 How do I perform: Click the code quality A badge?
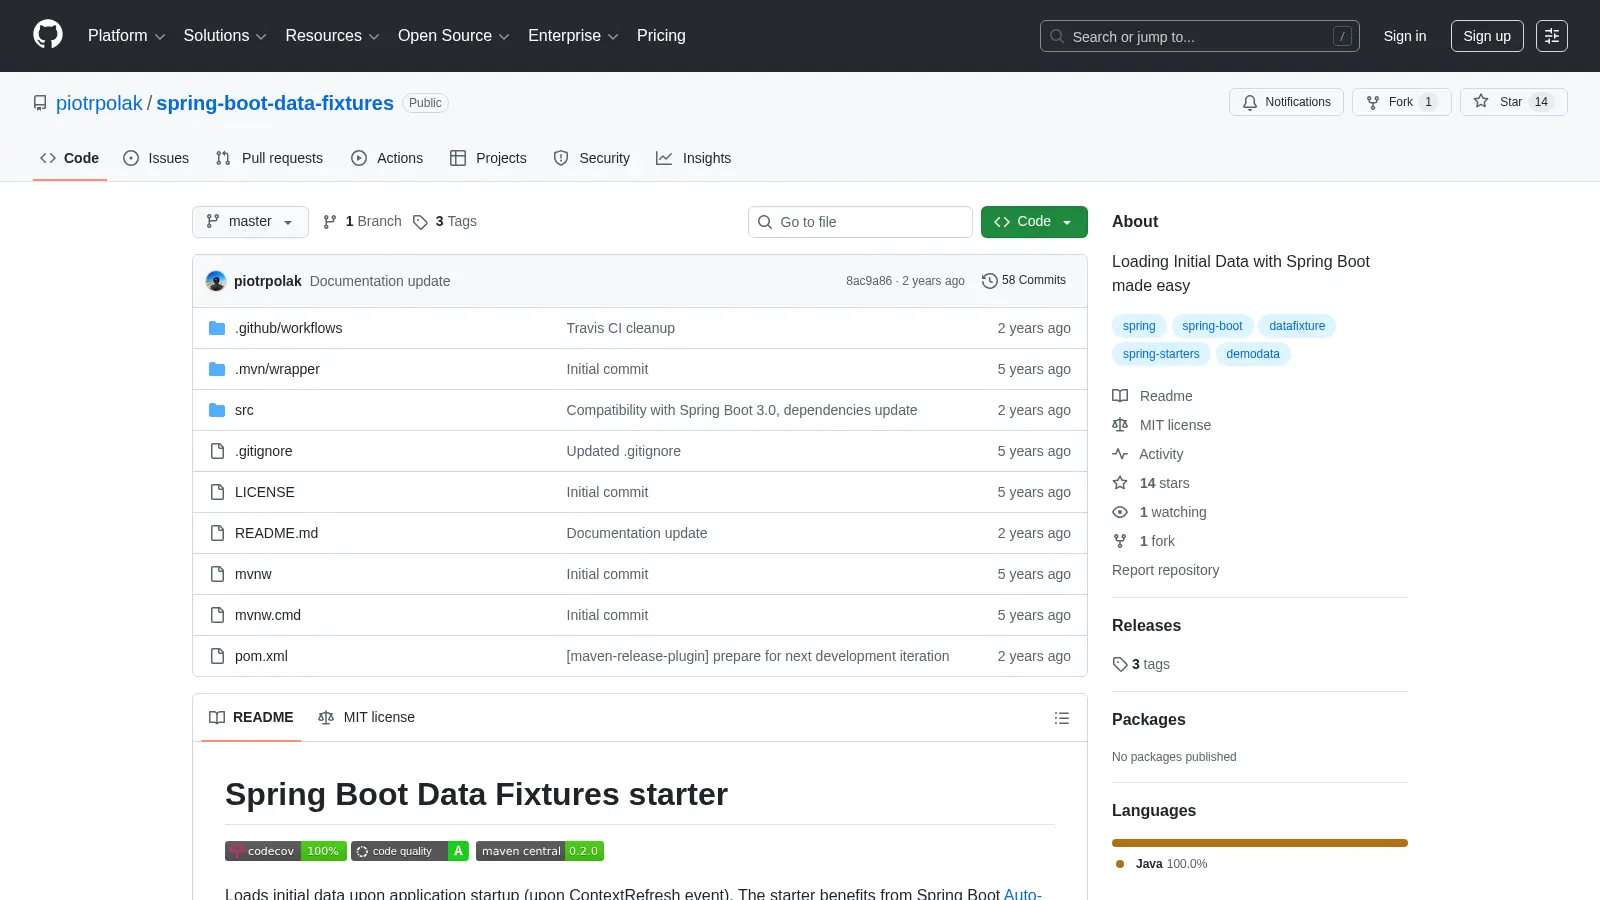[x=410, y=851]
